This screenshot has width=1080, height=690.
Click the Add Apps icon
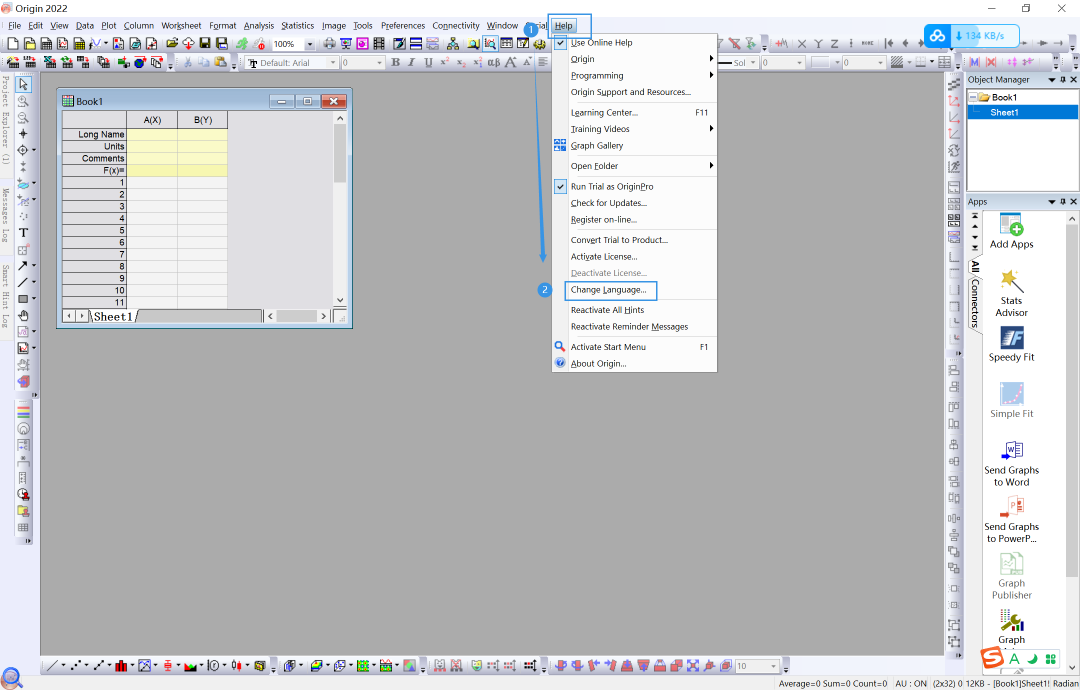[x=1011, y=231]
